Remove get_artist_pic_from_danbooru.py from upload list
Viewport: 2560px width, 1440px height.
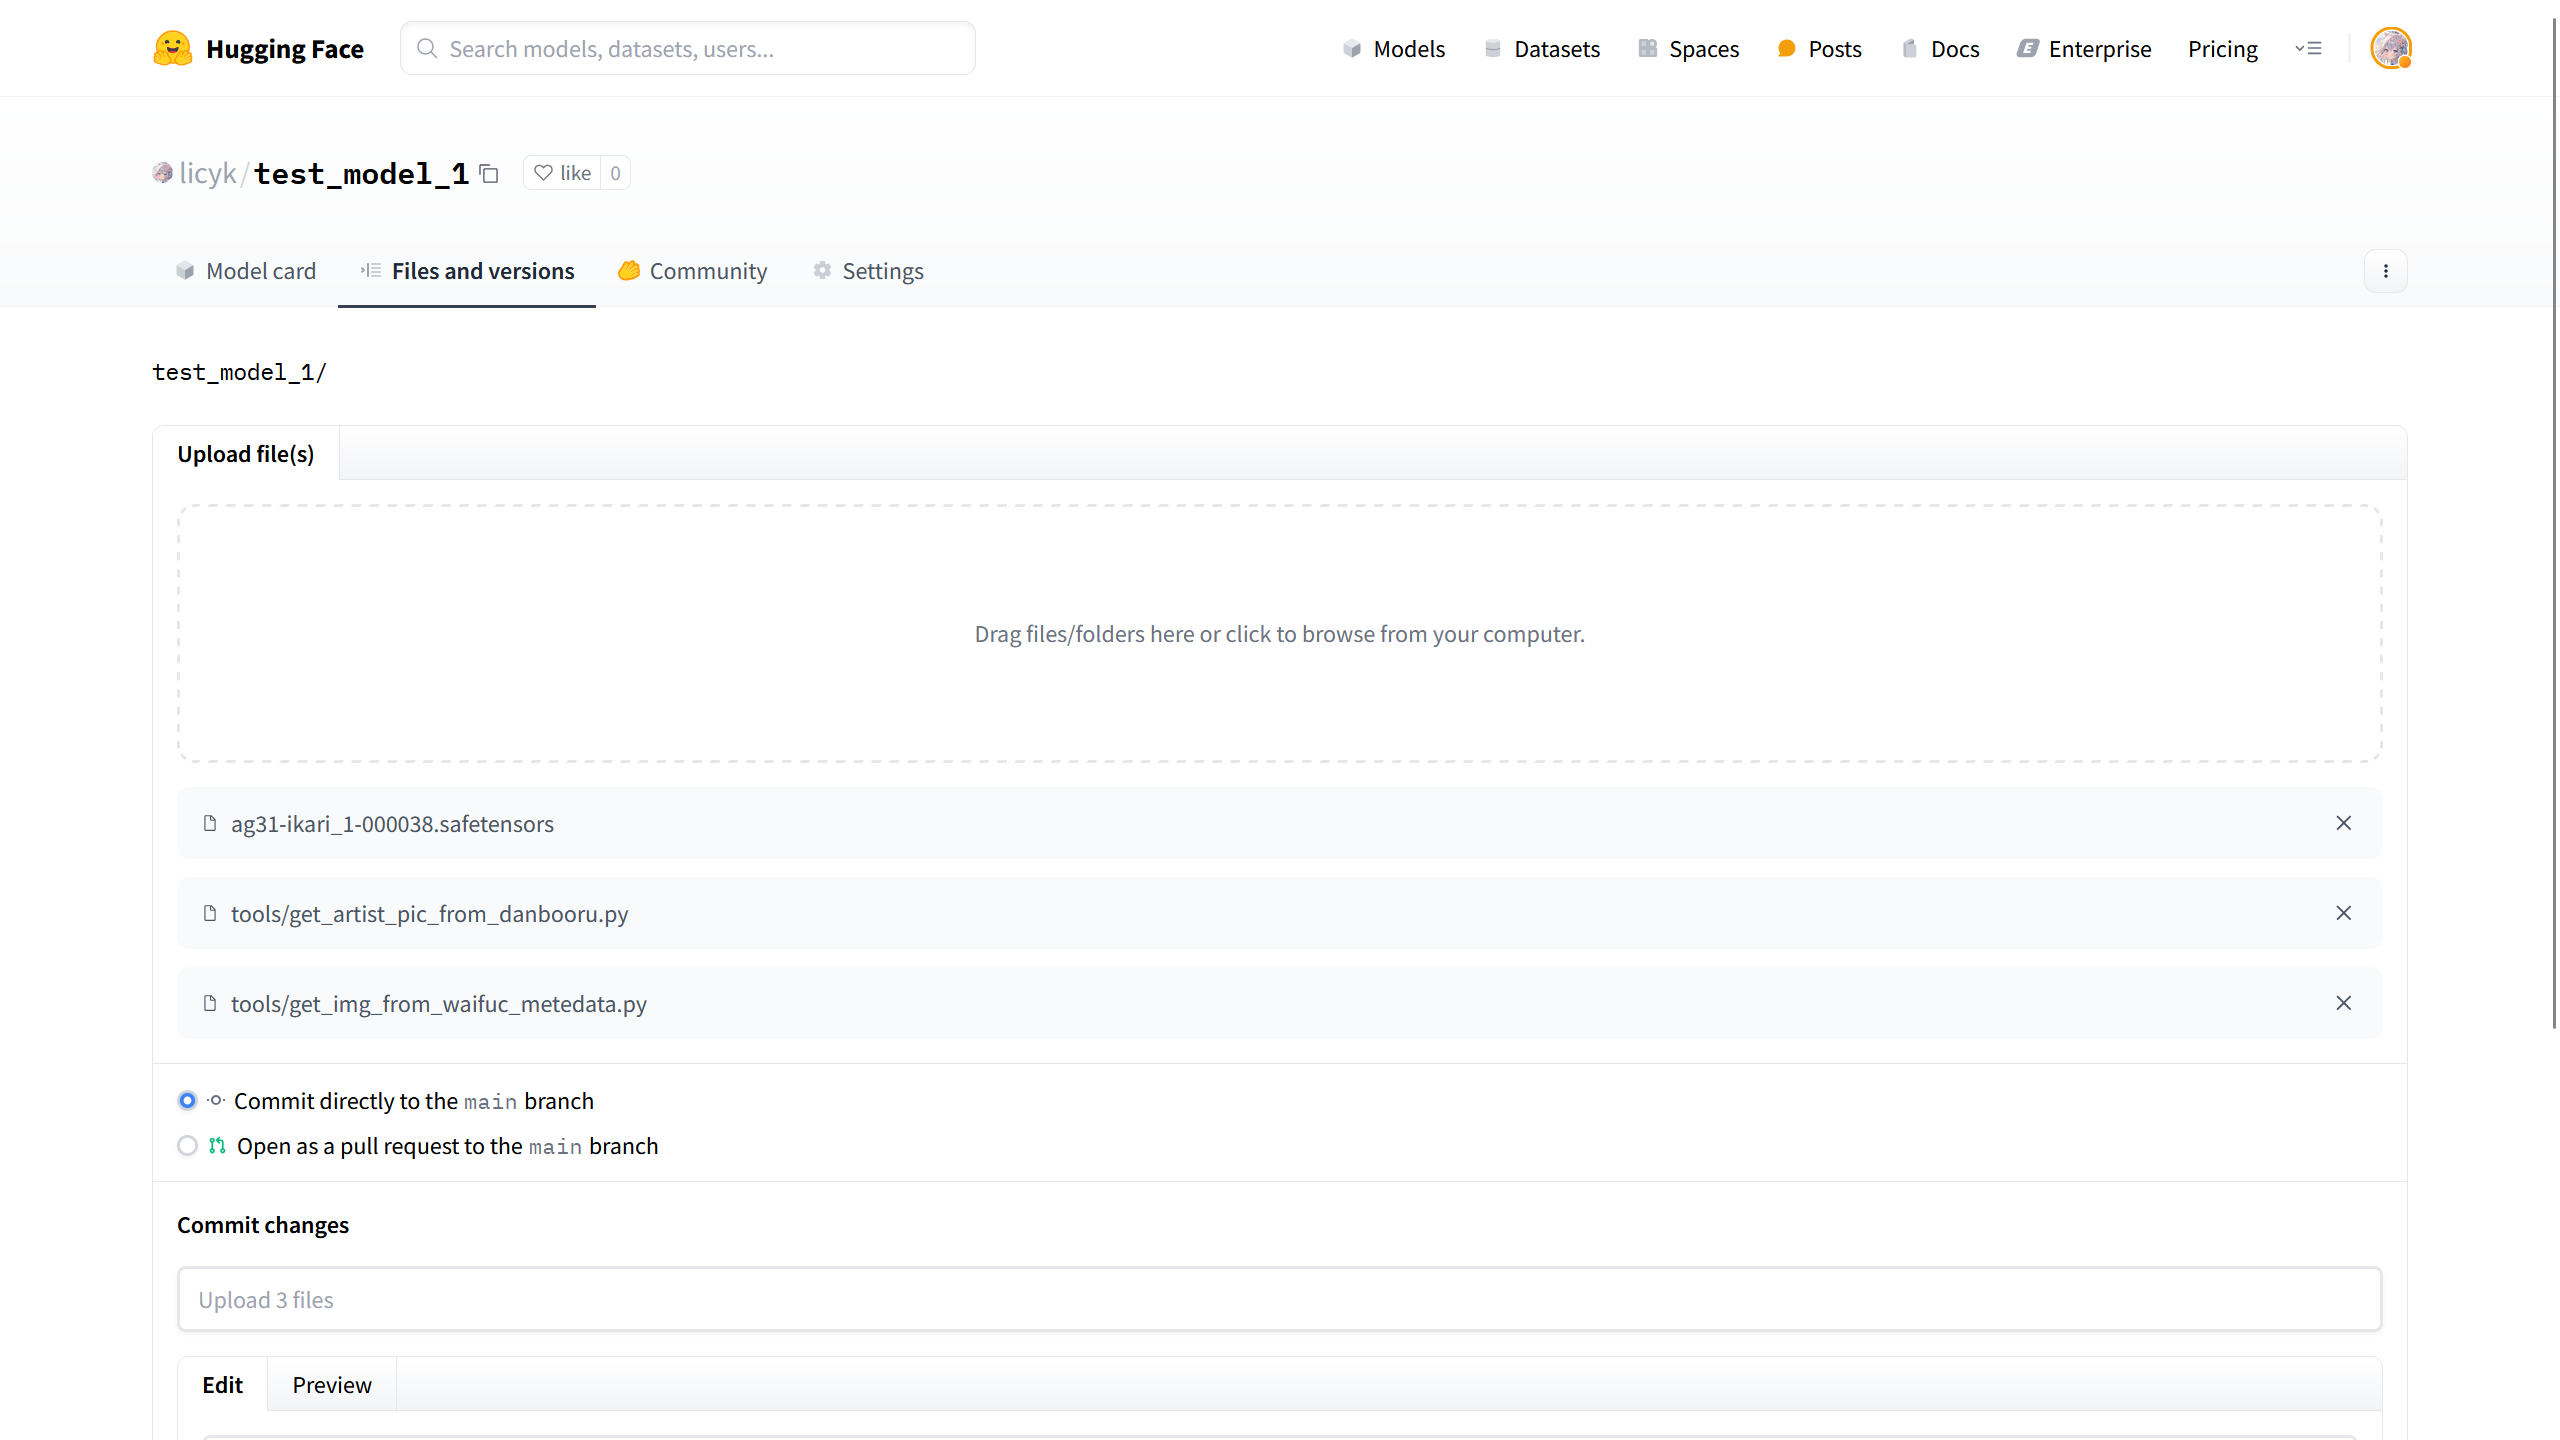(x=2343, y=913)
